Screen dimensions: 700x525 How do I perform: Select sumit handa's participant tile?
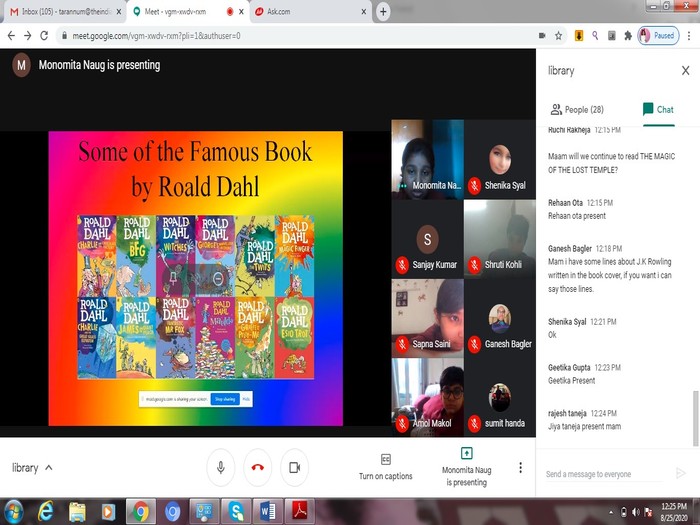500,397
